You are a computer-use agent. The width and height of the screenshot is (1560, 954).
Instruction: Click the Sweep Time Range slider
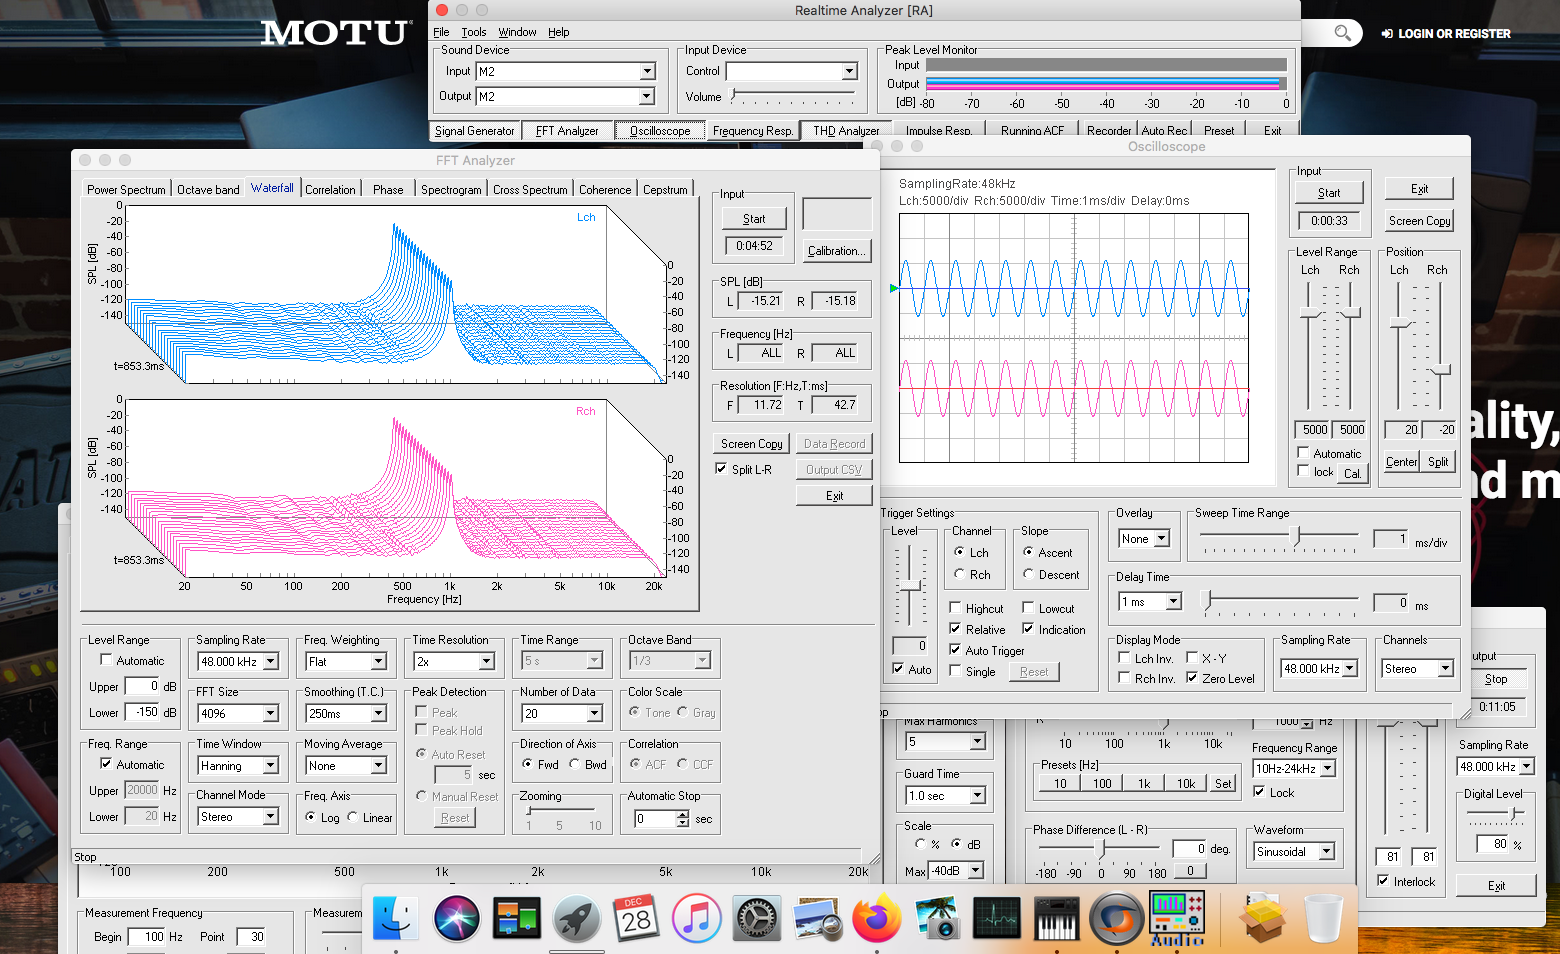[x=1279, y=540]
